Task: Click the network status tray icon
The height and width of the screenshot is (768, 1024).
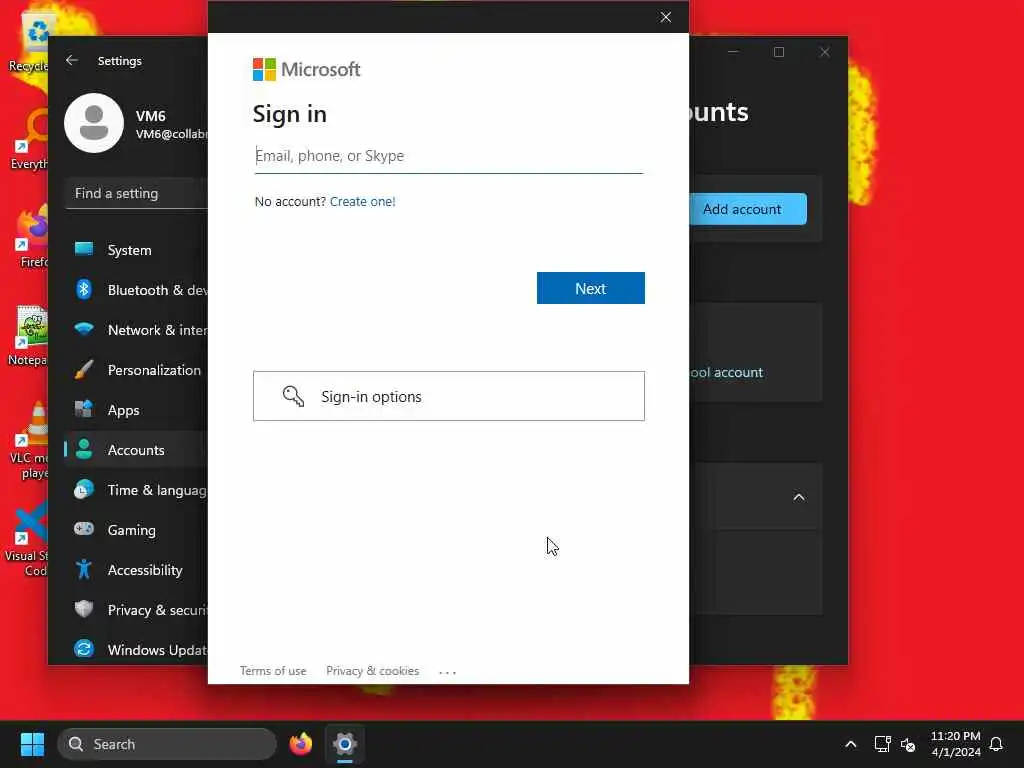Action: pyautogui.click(x=882, y=744)
